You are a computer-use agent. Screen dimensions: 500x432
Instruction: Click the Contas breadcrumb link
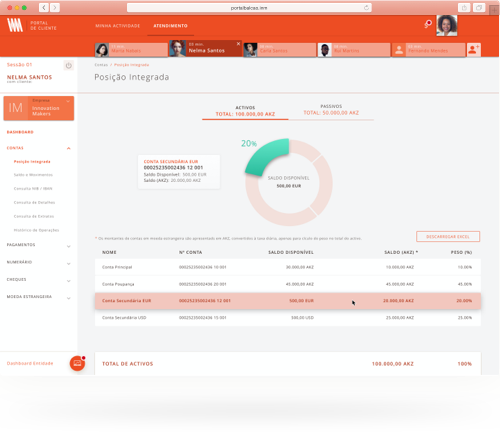click(x=101, y=65)
